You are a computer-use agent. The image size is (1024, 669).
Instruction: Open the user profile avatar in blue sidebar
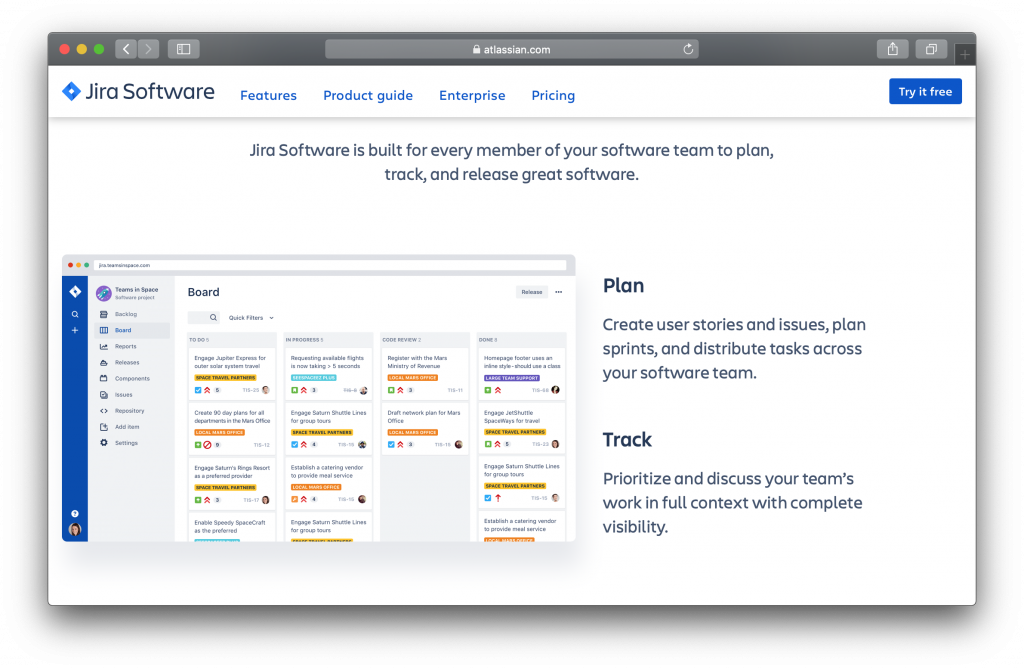(75, 529)
